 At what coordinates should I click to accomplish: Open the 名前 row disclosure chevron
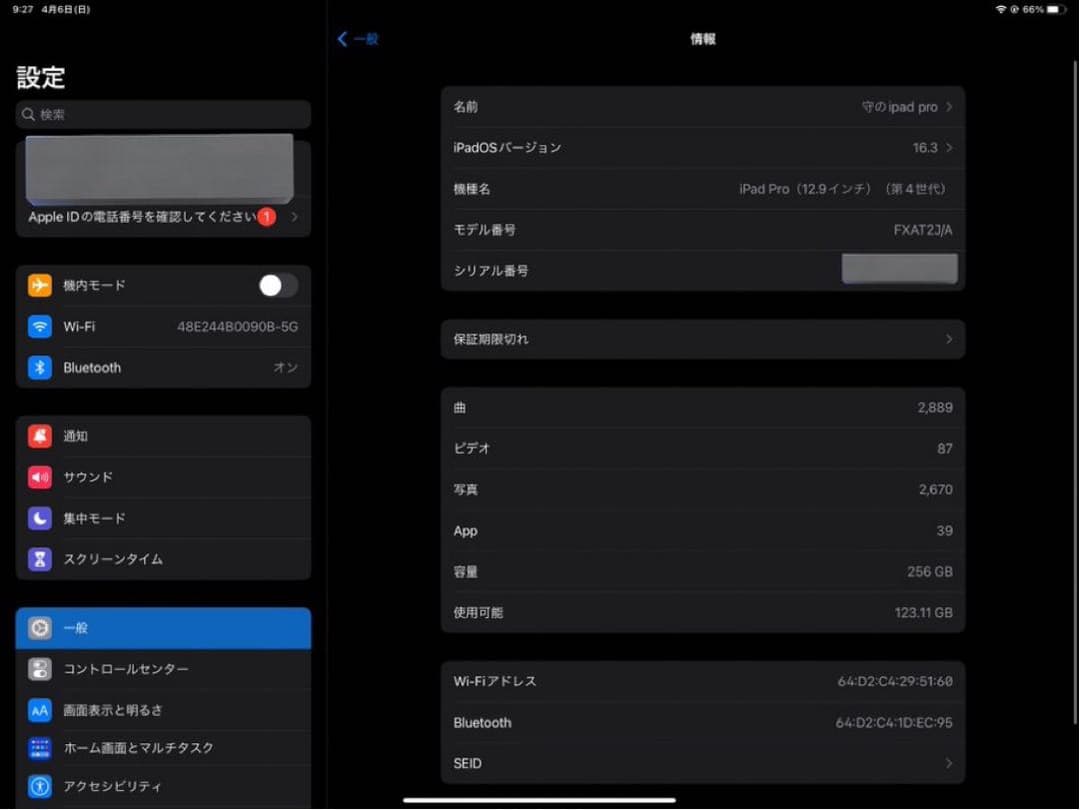tap(949, 106)
